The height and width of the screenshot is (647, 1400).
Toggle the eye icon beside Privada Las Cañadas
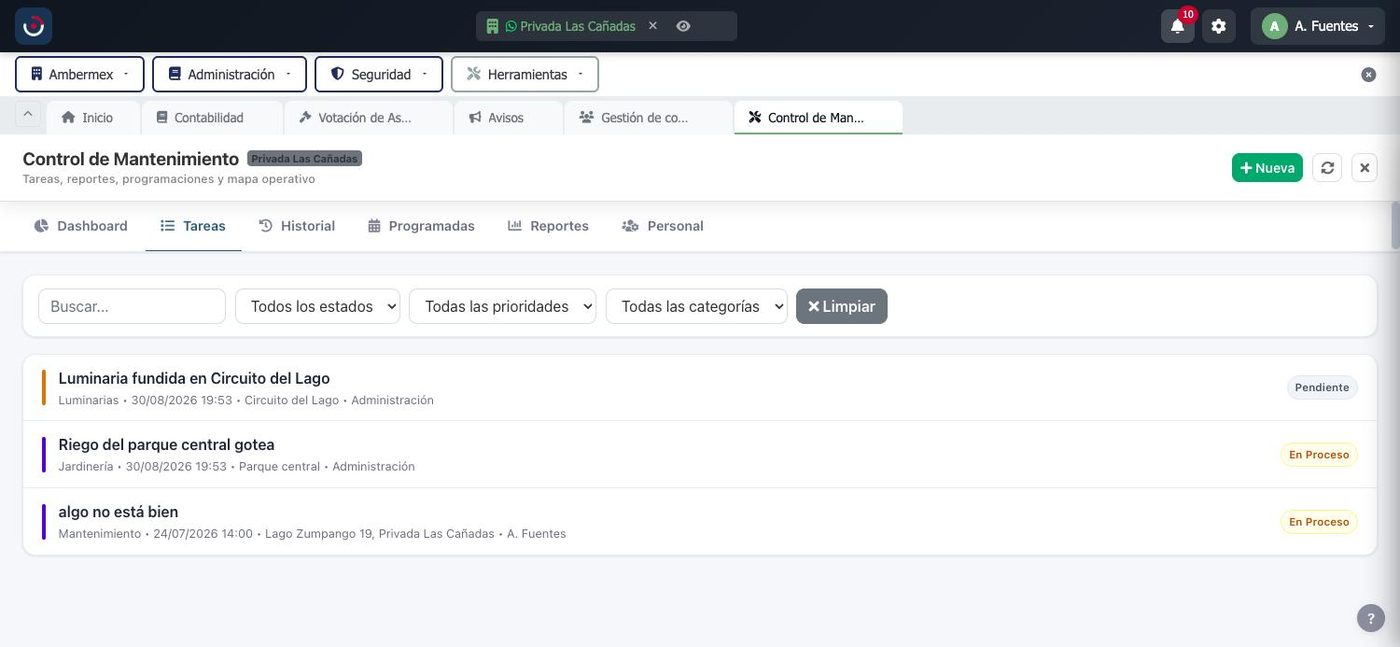click(683, 26)
